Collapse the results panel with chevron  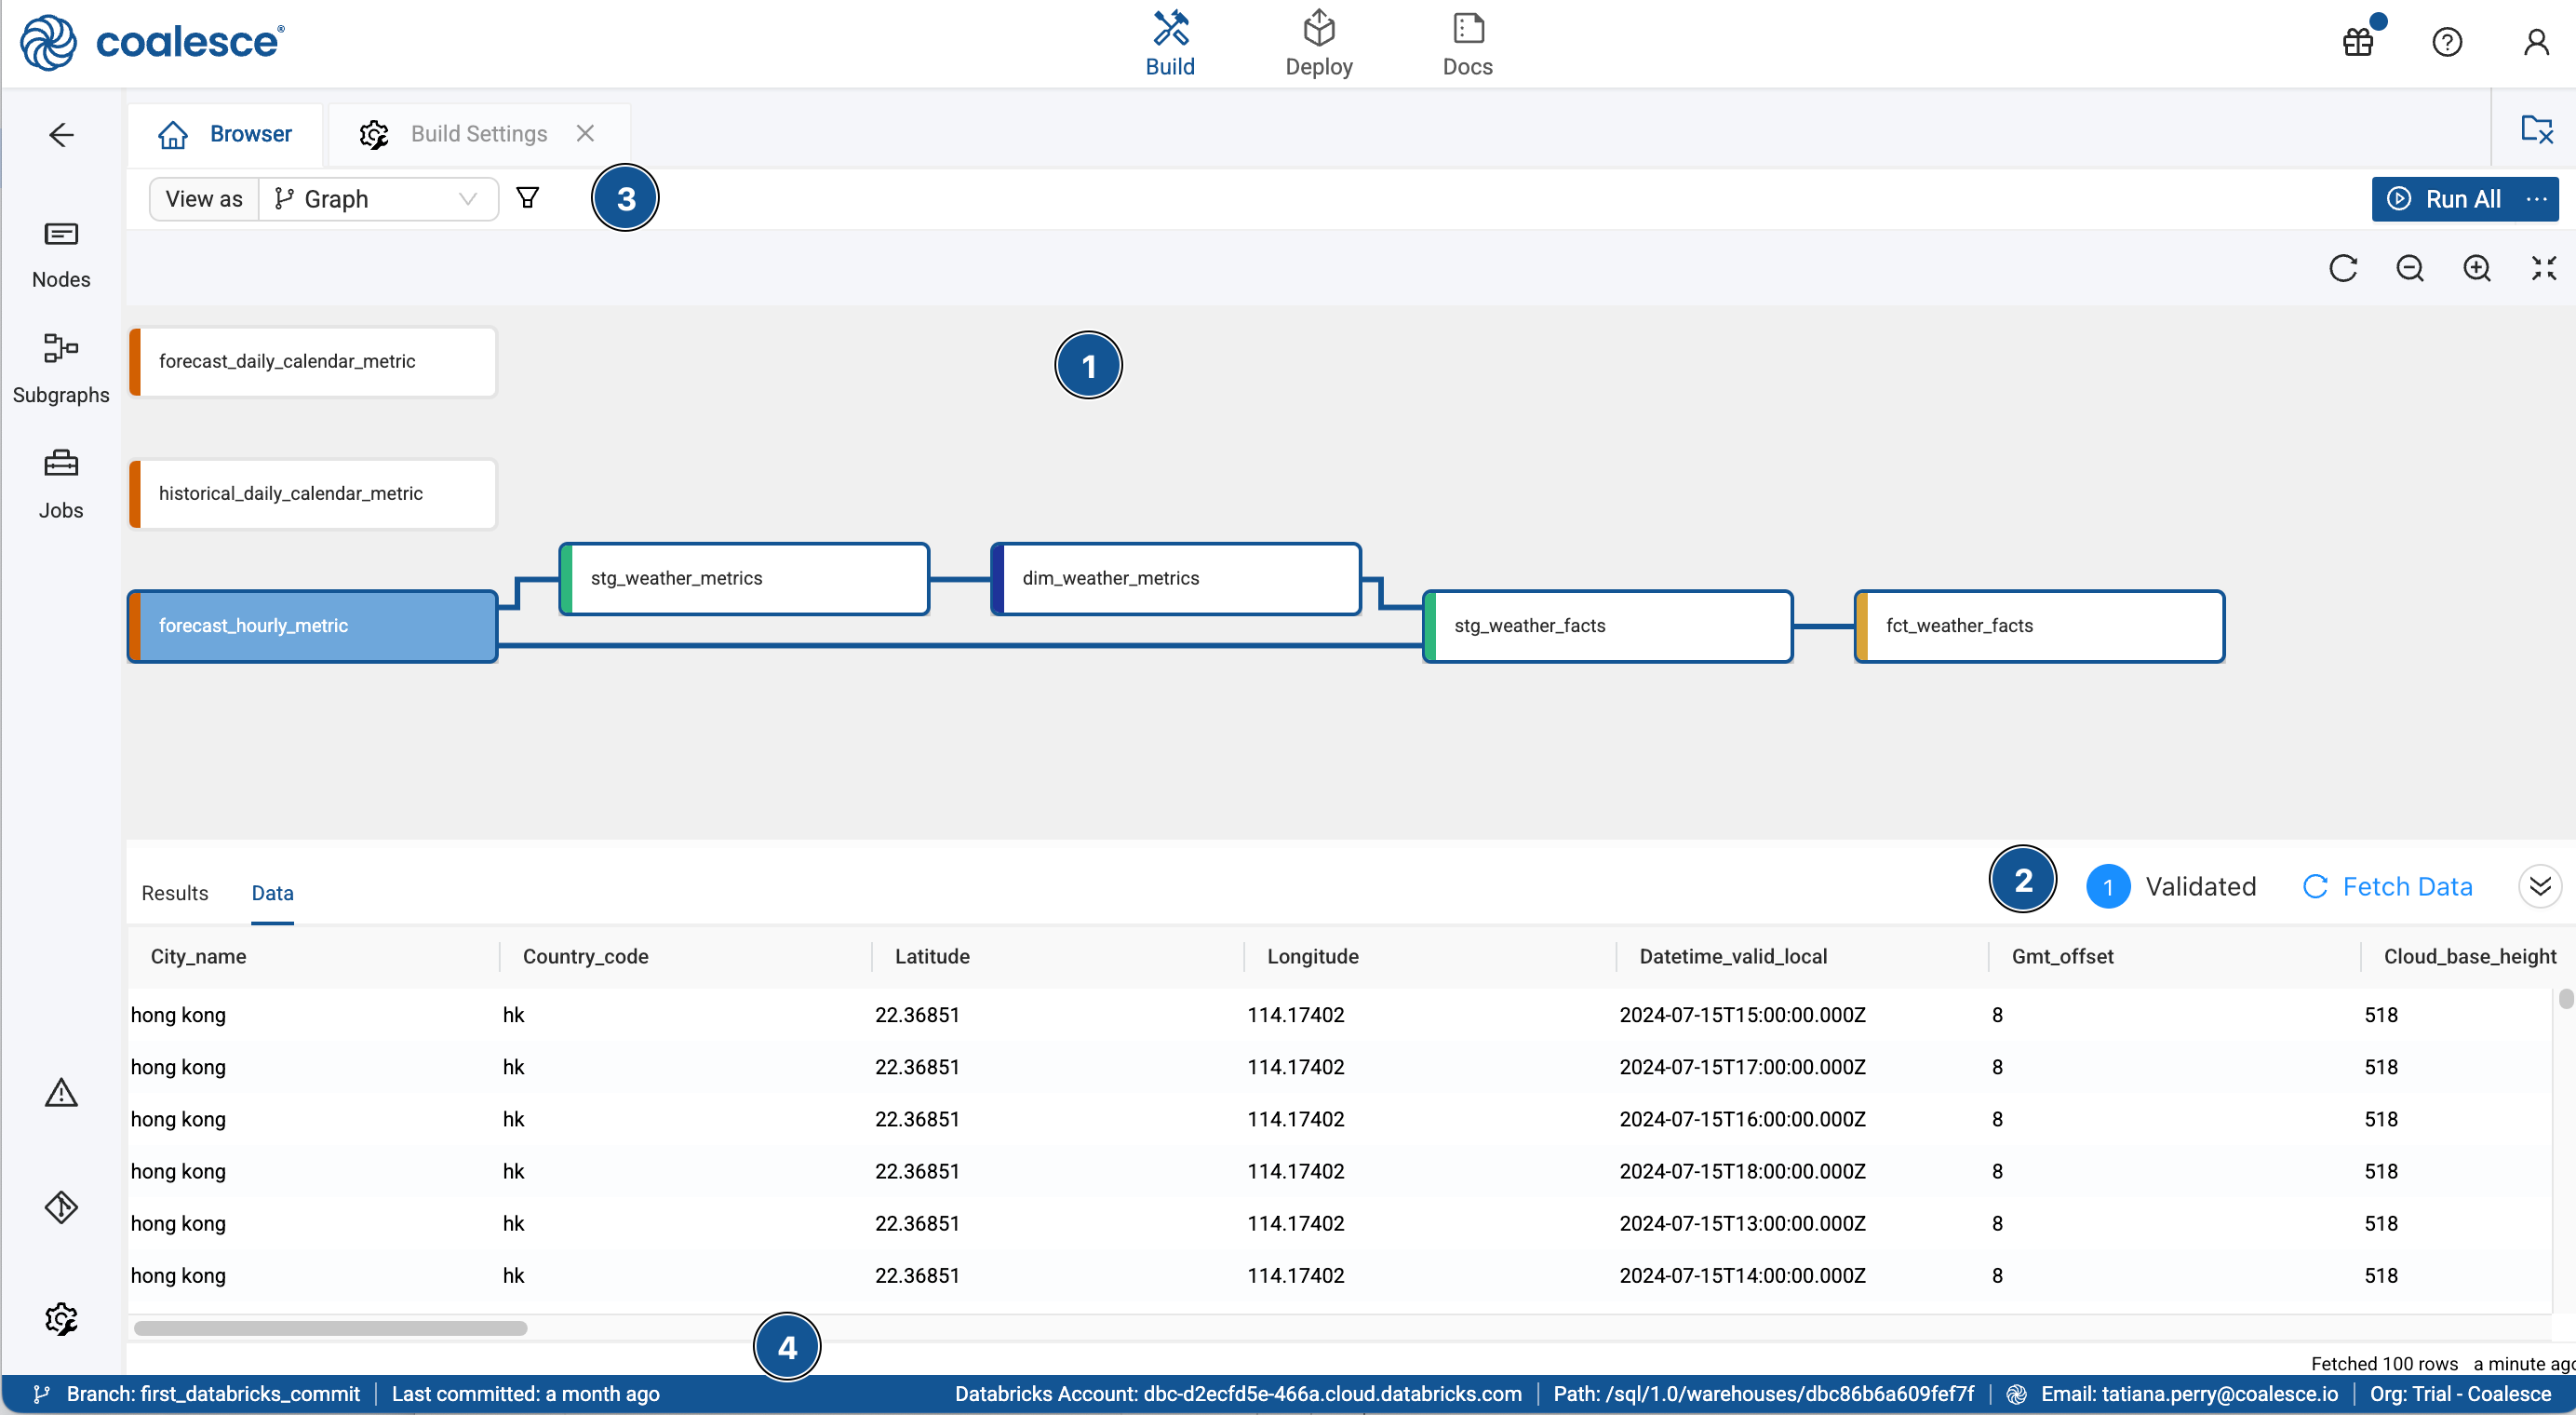[2540, 886]
